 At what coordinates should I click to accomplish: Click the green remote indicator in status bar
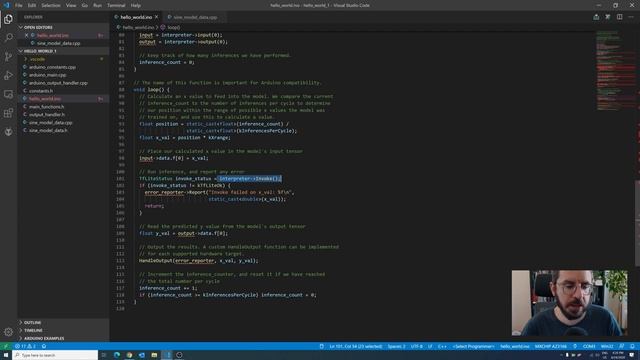pyautogui.click(x=5, y=346)
